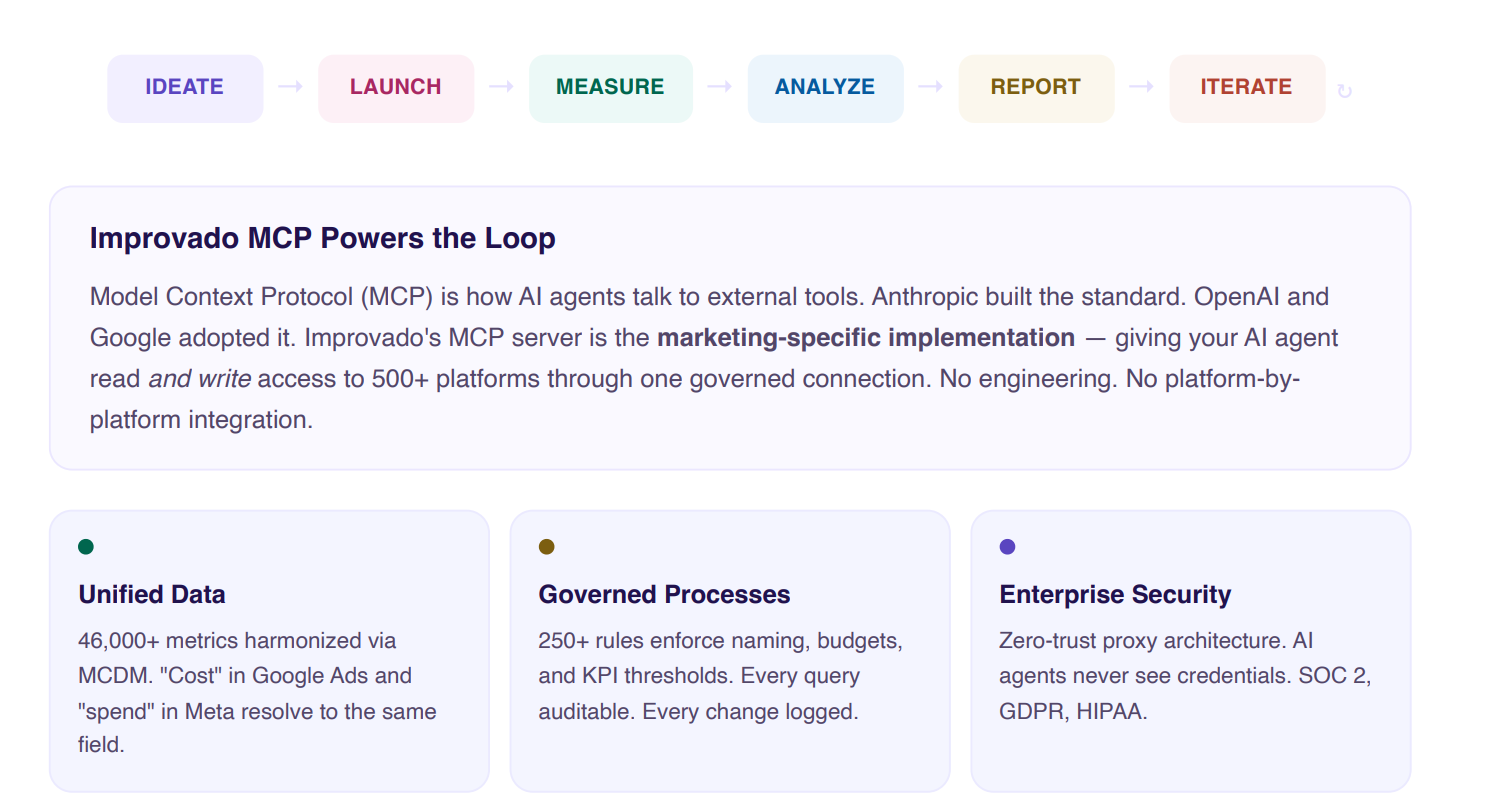Select the ITERATE stage pill
The image size is (1492, 803).
click(1246, 88)
